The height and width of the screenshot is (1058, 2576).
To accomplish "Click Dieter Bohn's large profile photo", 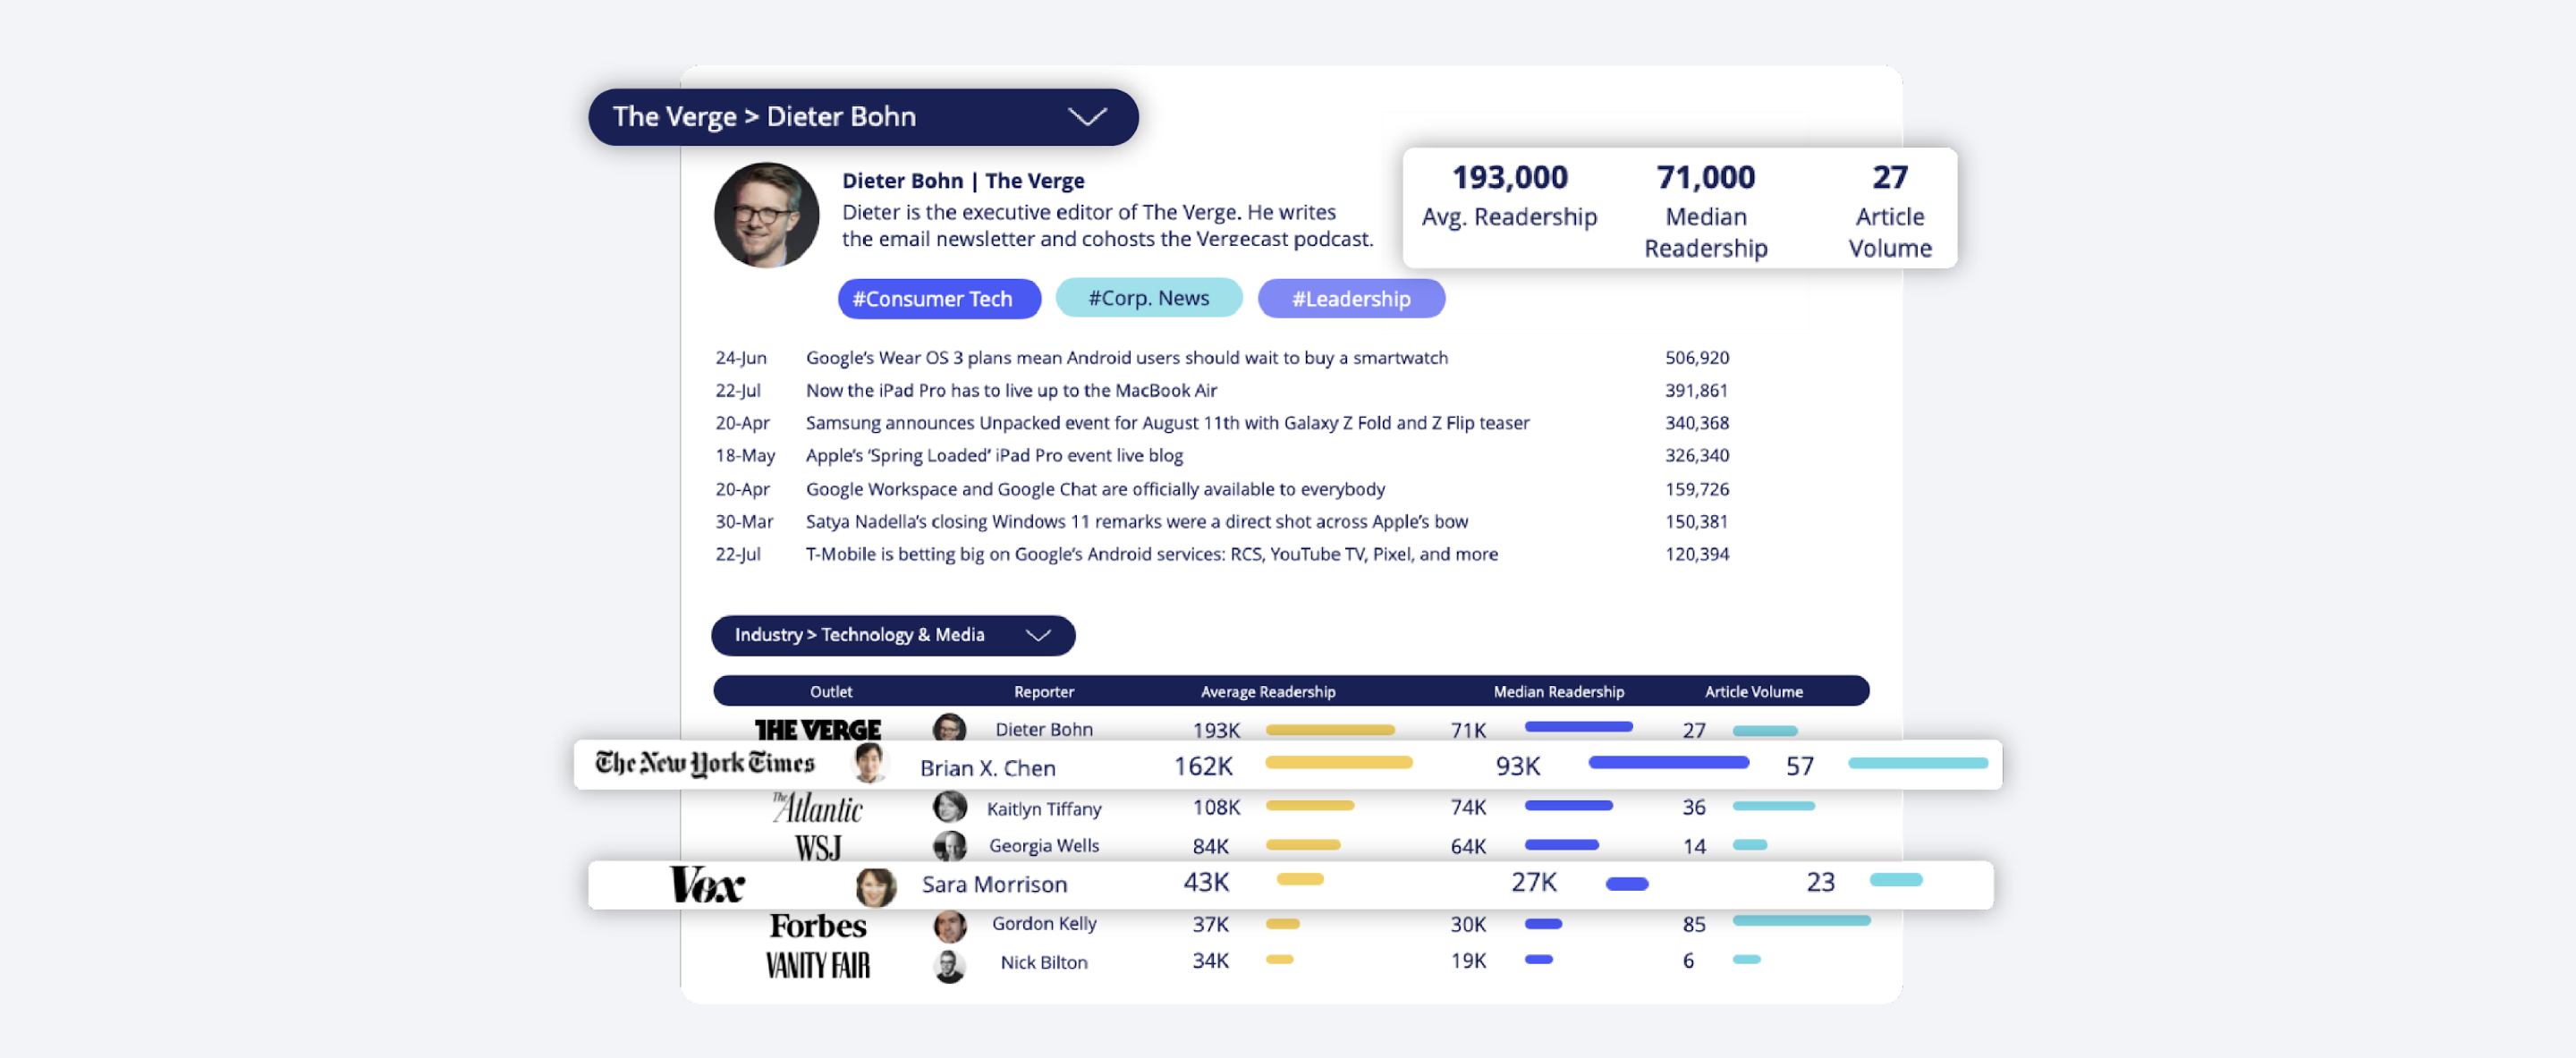I will [x=766, y=215].
